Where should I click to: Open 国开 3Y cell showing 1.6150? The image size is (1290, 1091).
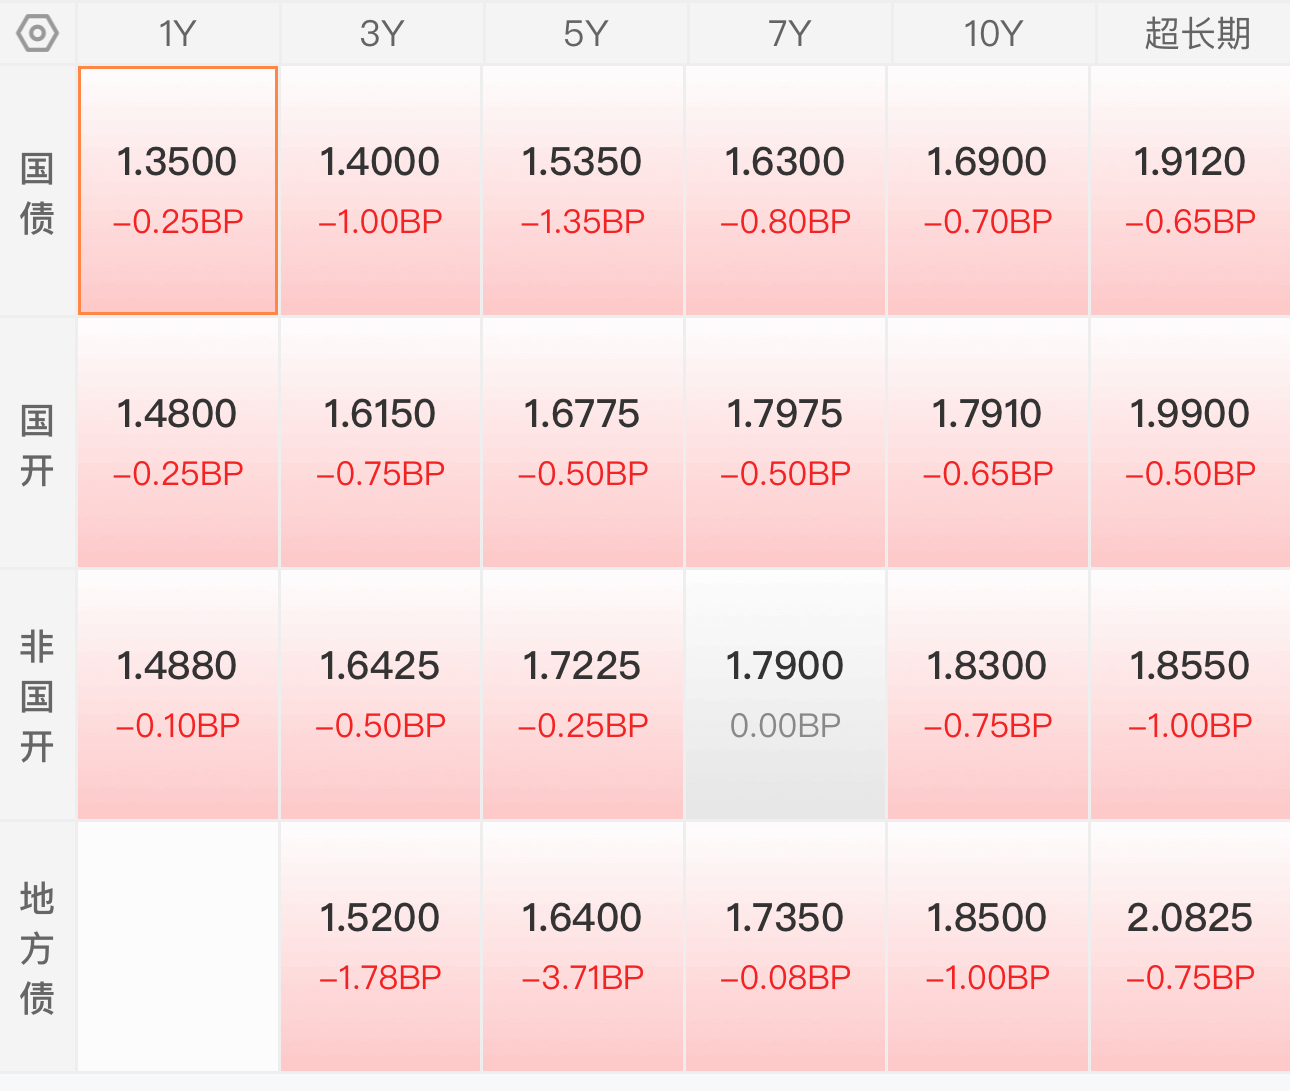pyautogui.click(x=380, y=443)
